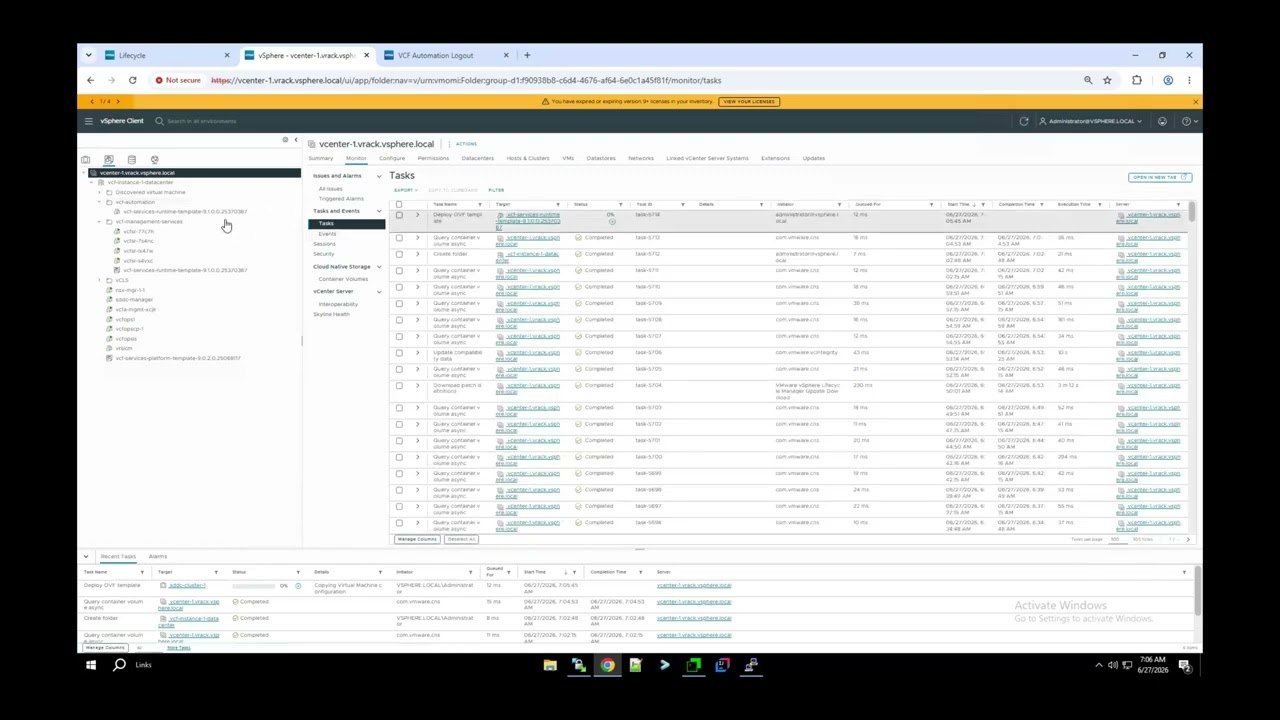
Task: Open the vSphere Client hamburger menu
Action: pos(88,121)
